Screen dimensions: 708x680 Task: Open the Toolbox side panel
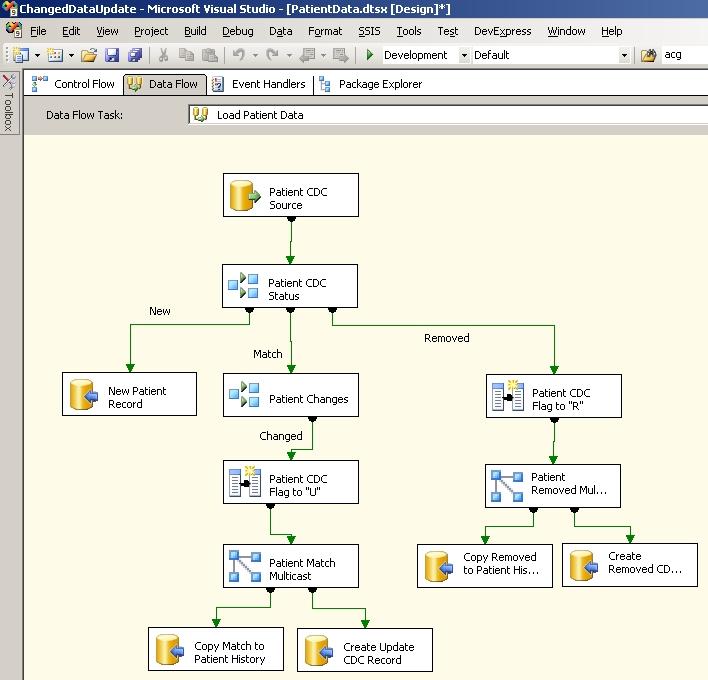9,105
